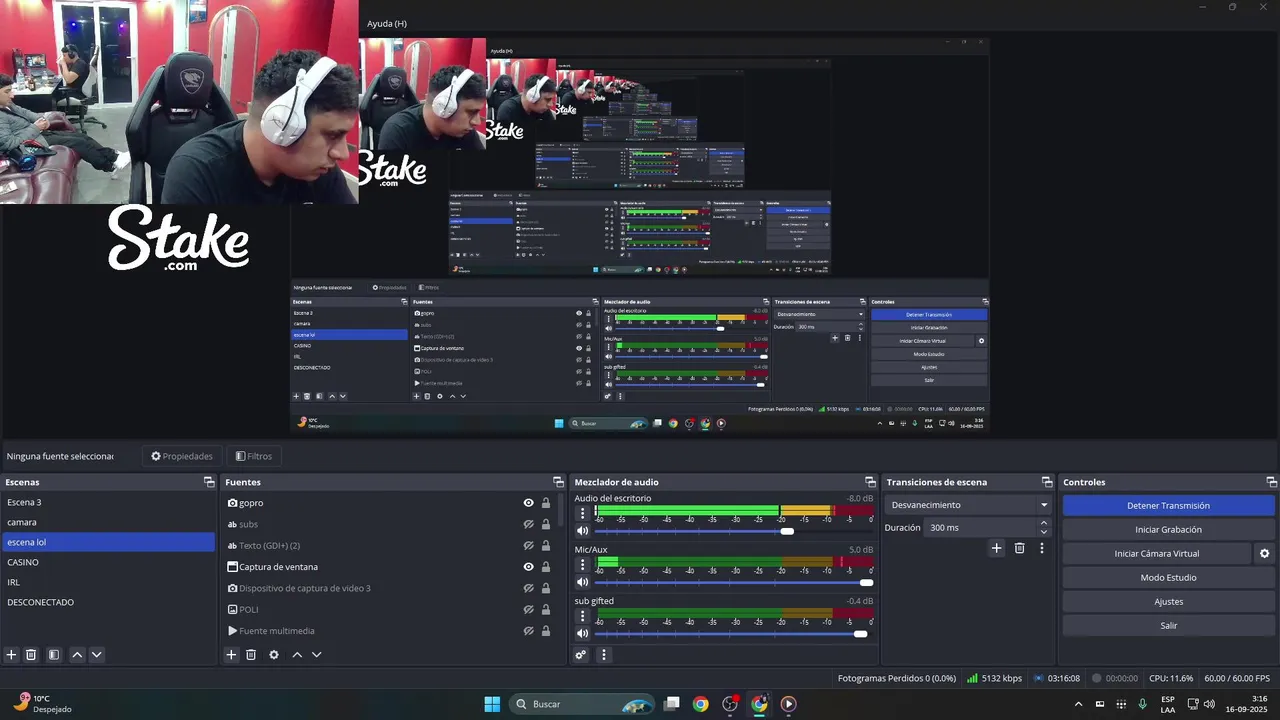
Task: Show the Dispositivo de captura de video 3 source
Action: (529, 588)
